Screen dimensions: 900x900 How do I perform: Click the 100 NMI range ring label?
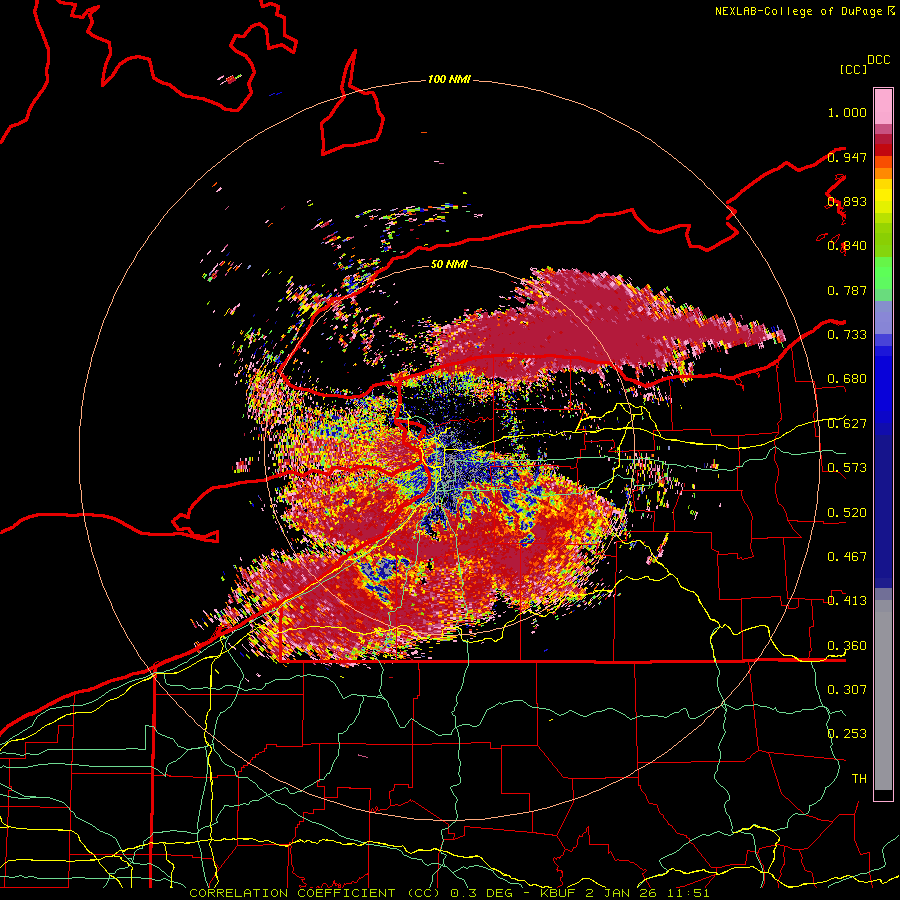tap(449, 79)
